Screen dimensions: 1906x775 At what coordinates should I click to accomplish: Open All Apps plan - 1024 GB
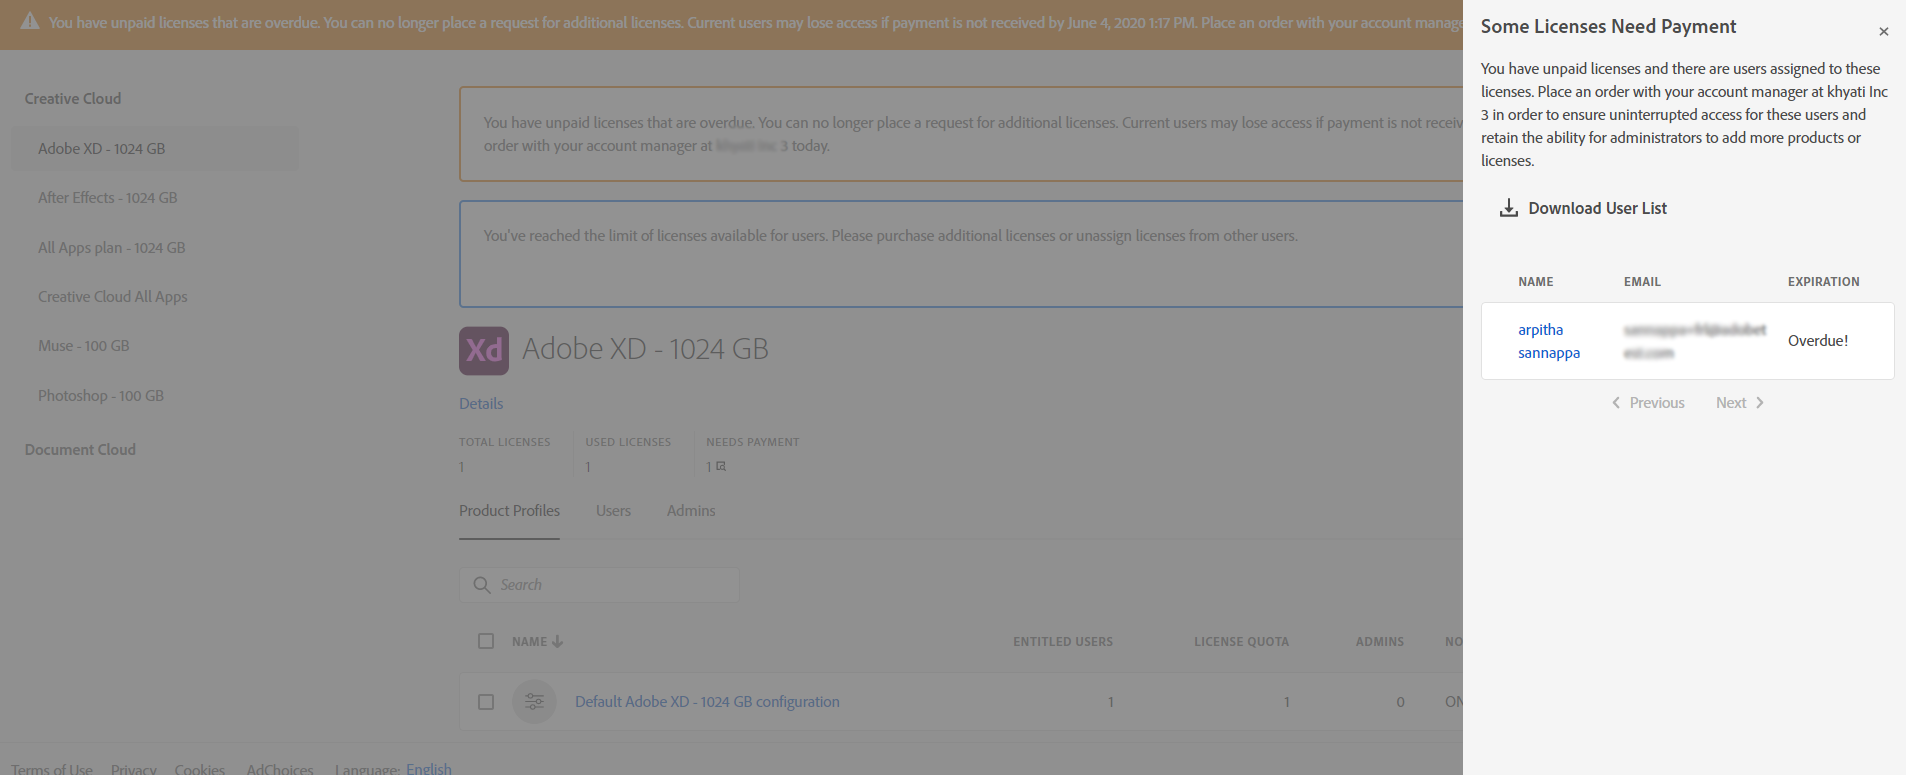click(x=112, y=248)
